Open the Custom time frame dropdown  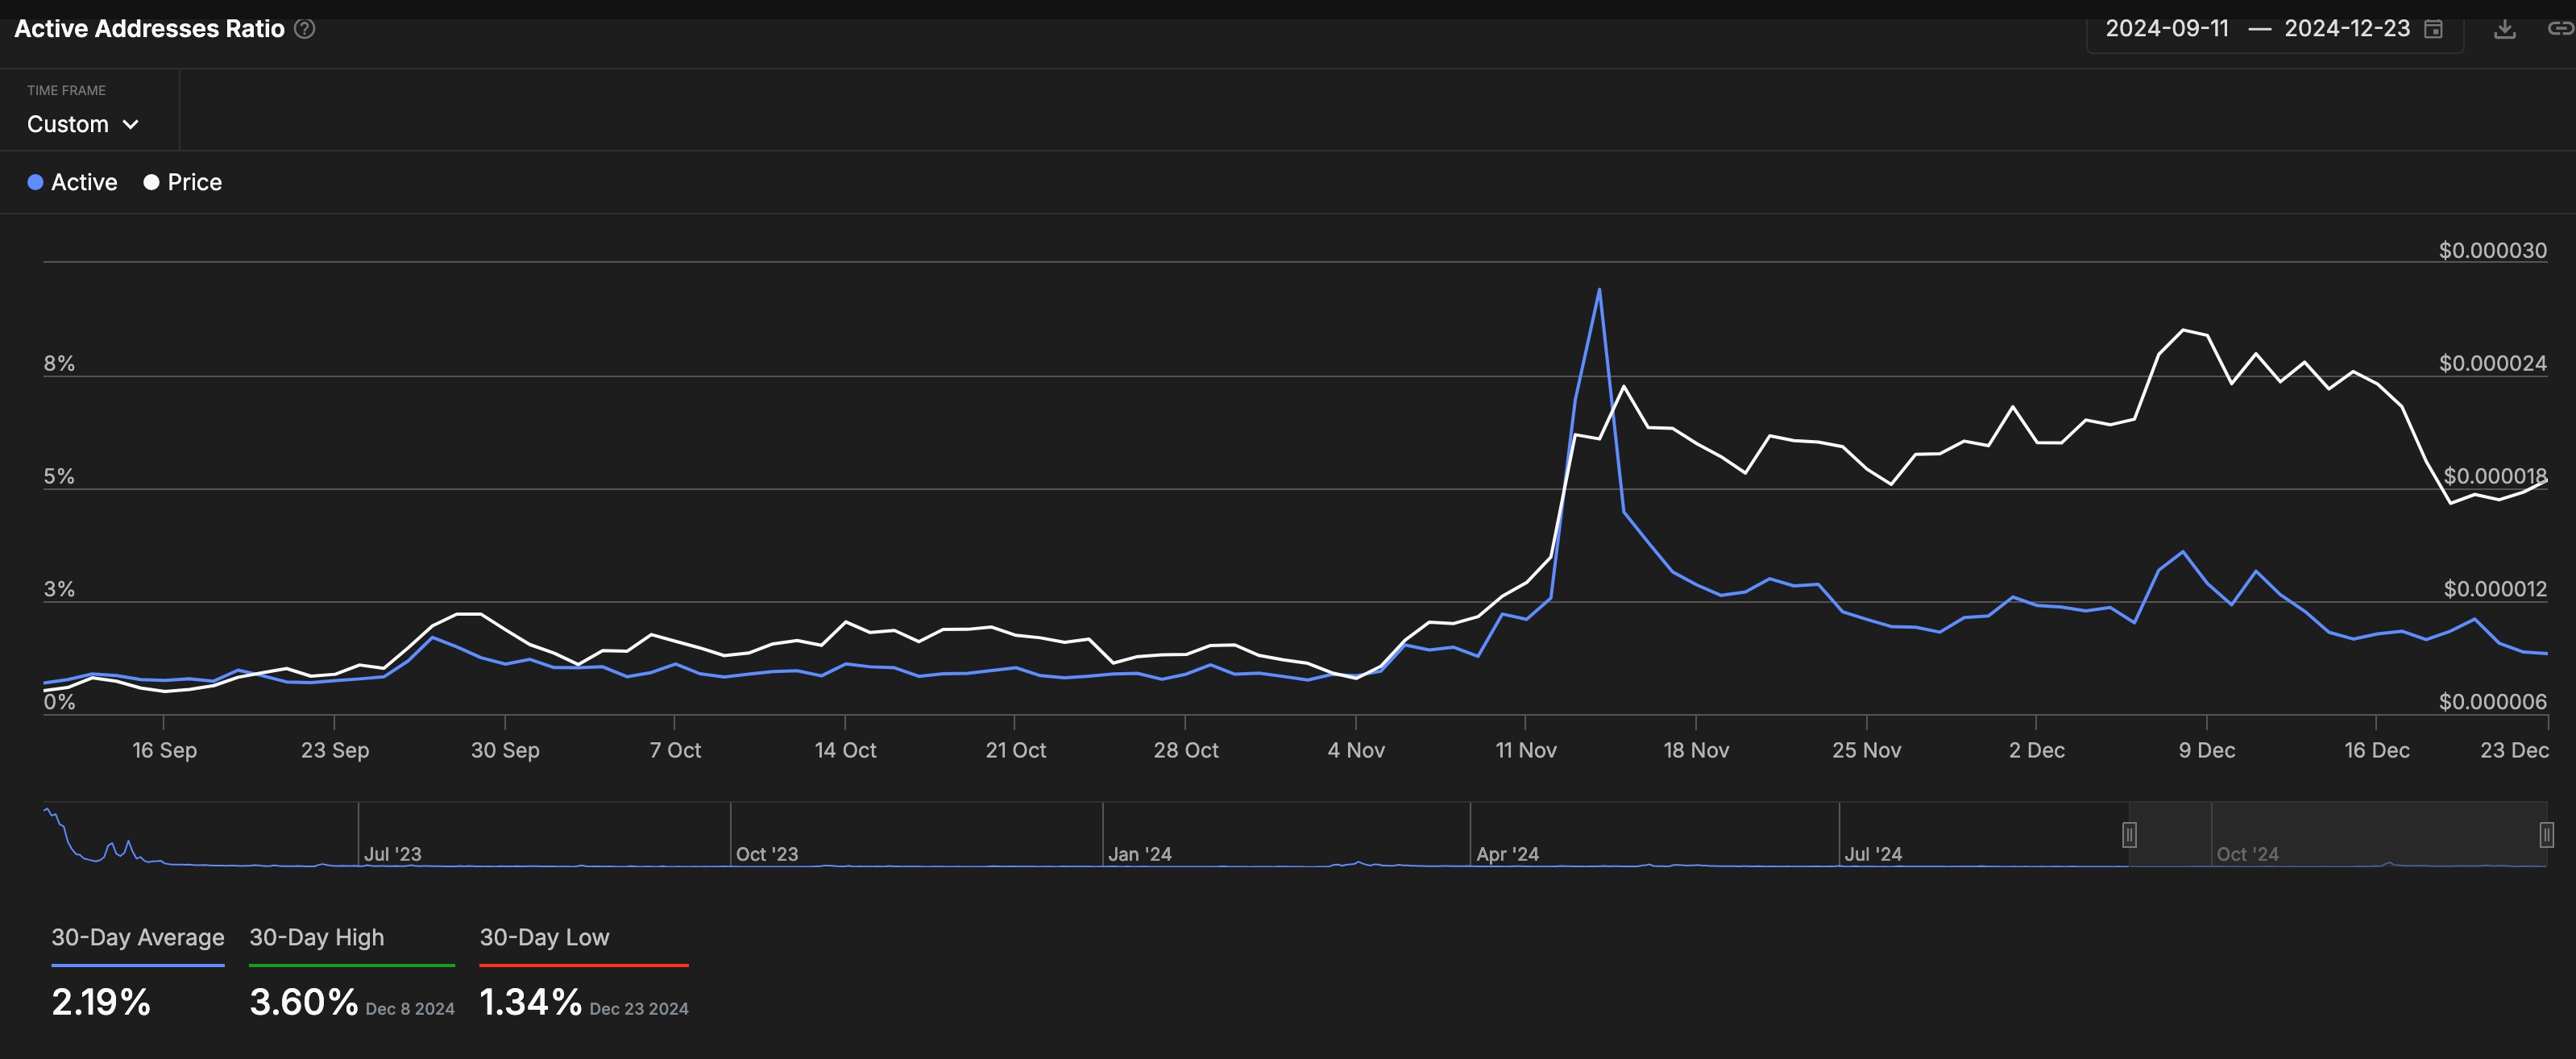pos(83,124)
